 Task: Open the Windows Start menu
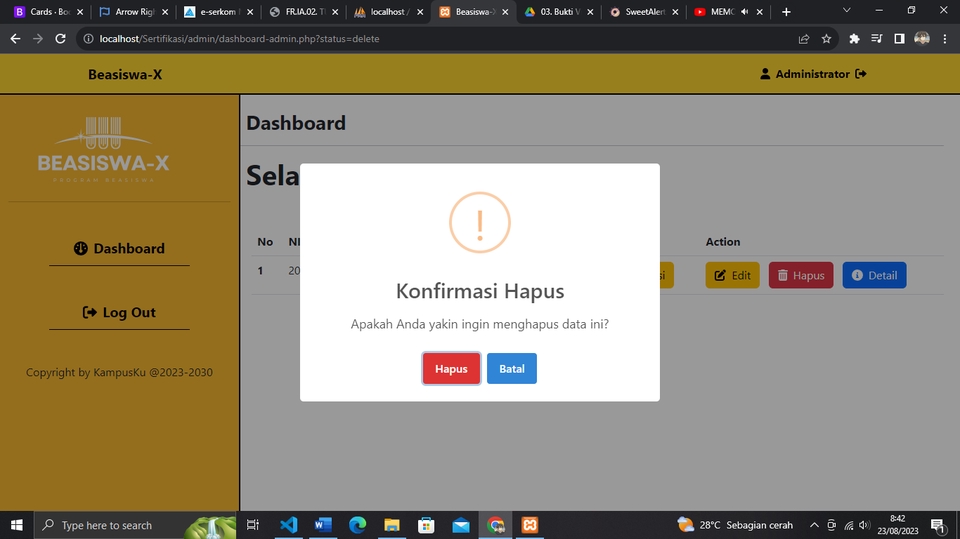(x=17, y=525)
